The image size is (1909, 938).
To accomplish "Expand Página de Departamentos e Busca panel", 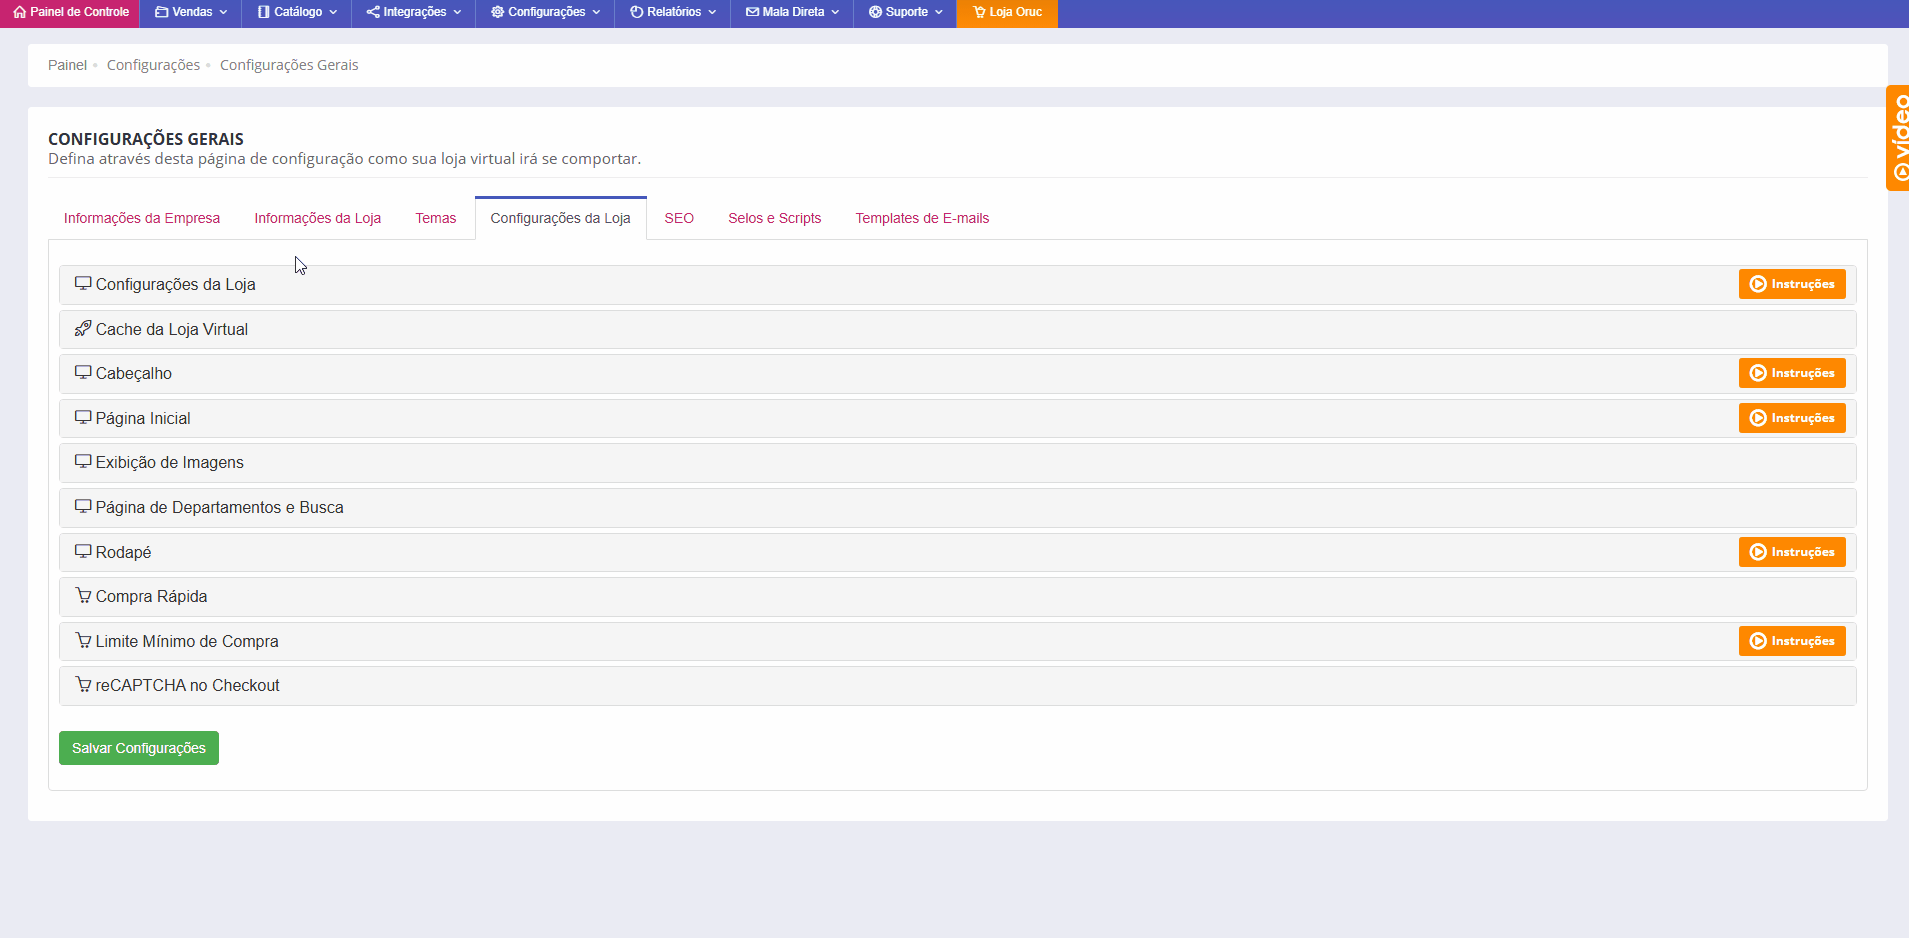I will point(219,507).
